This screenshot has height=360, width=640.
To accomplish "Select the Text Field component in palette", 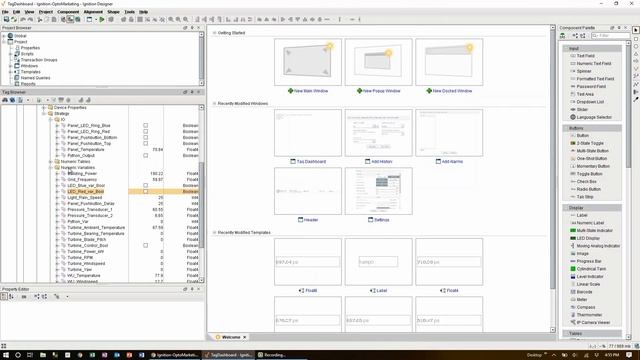I will (x=585, y=56).
